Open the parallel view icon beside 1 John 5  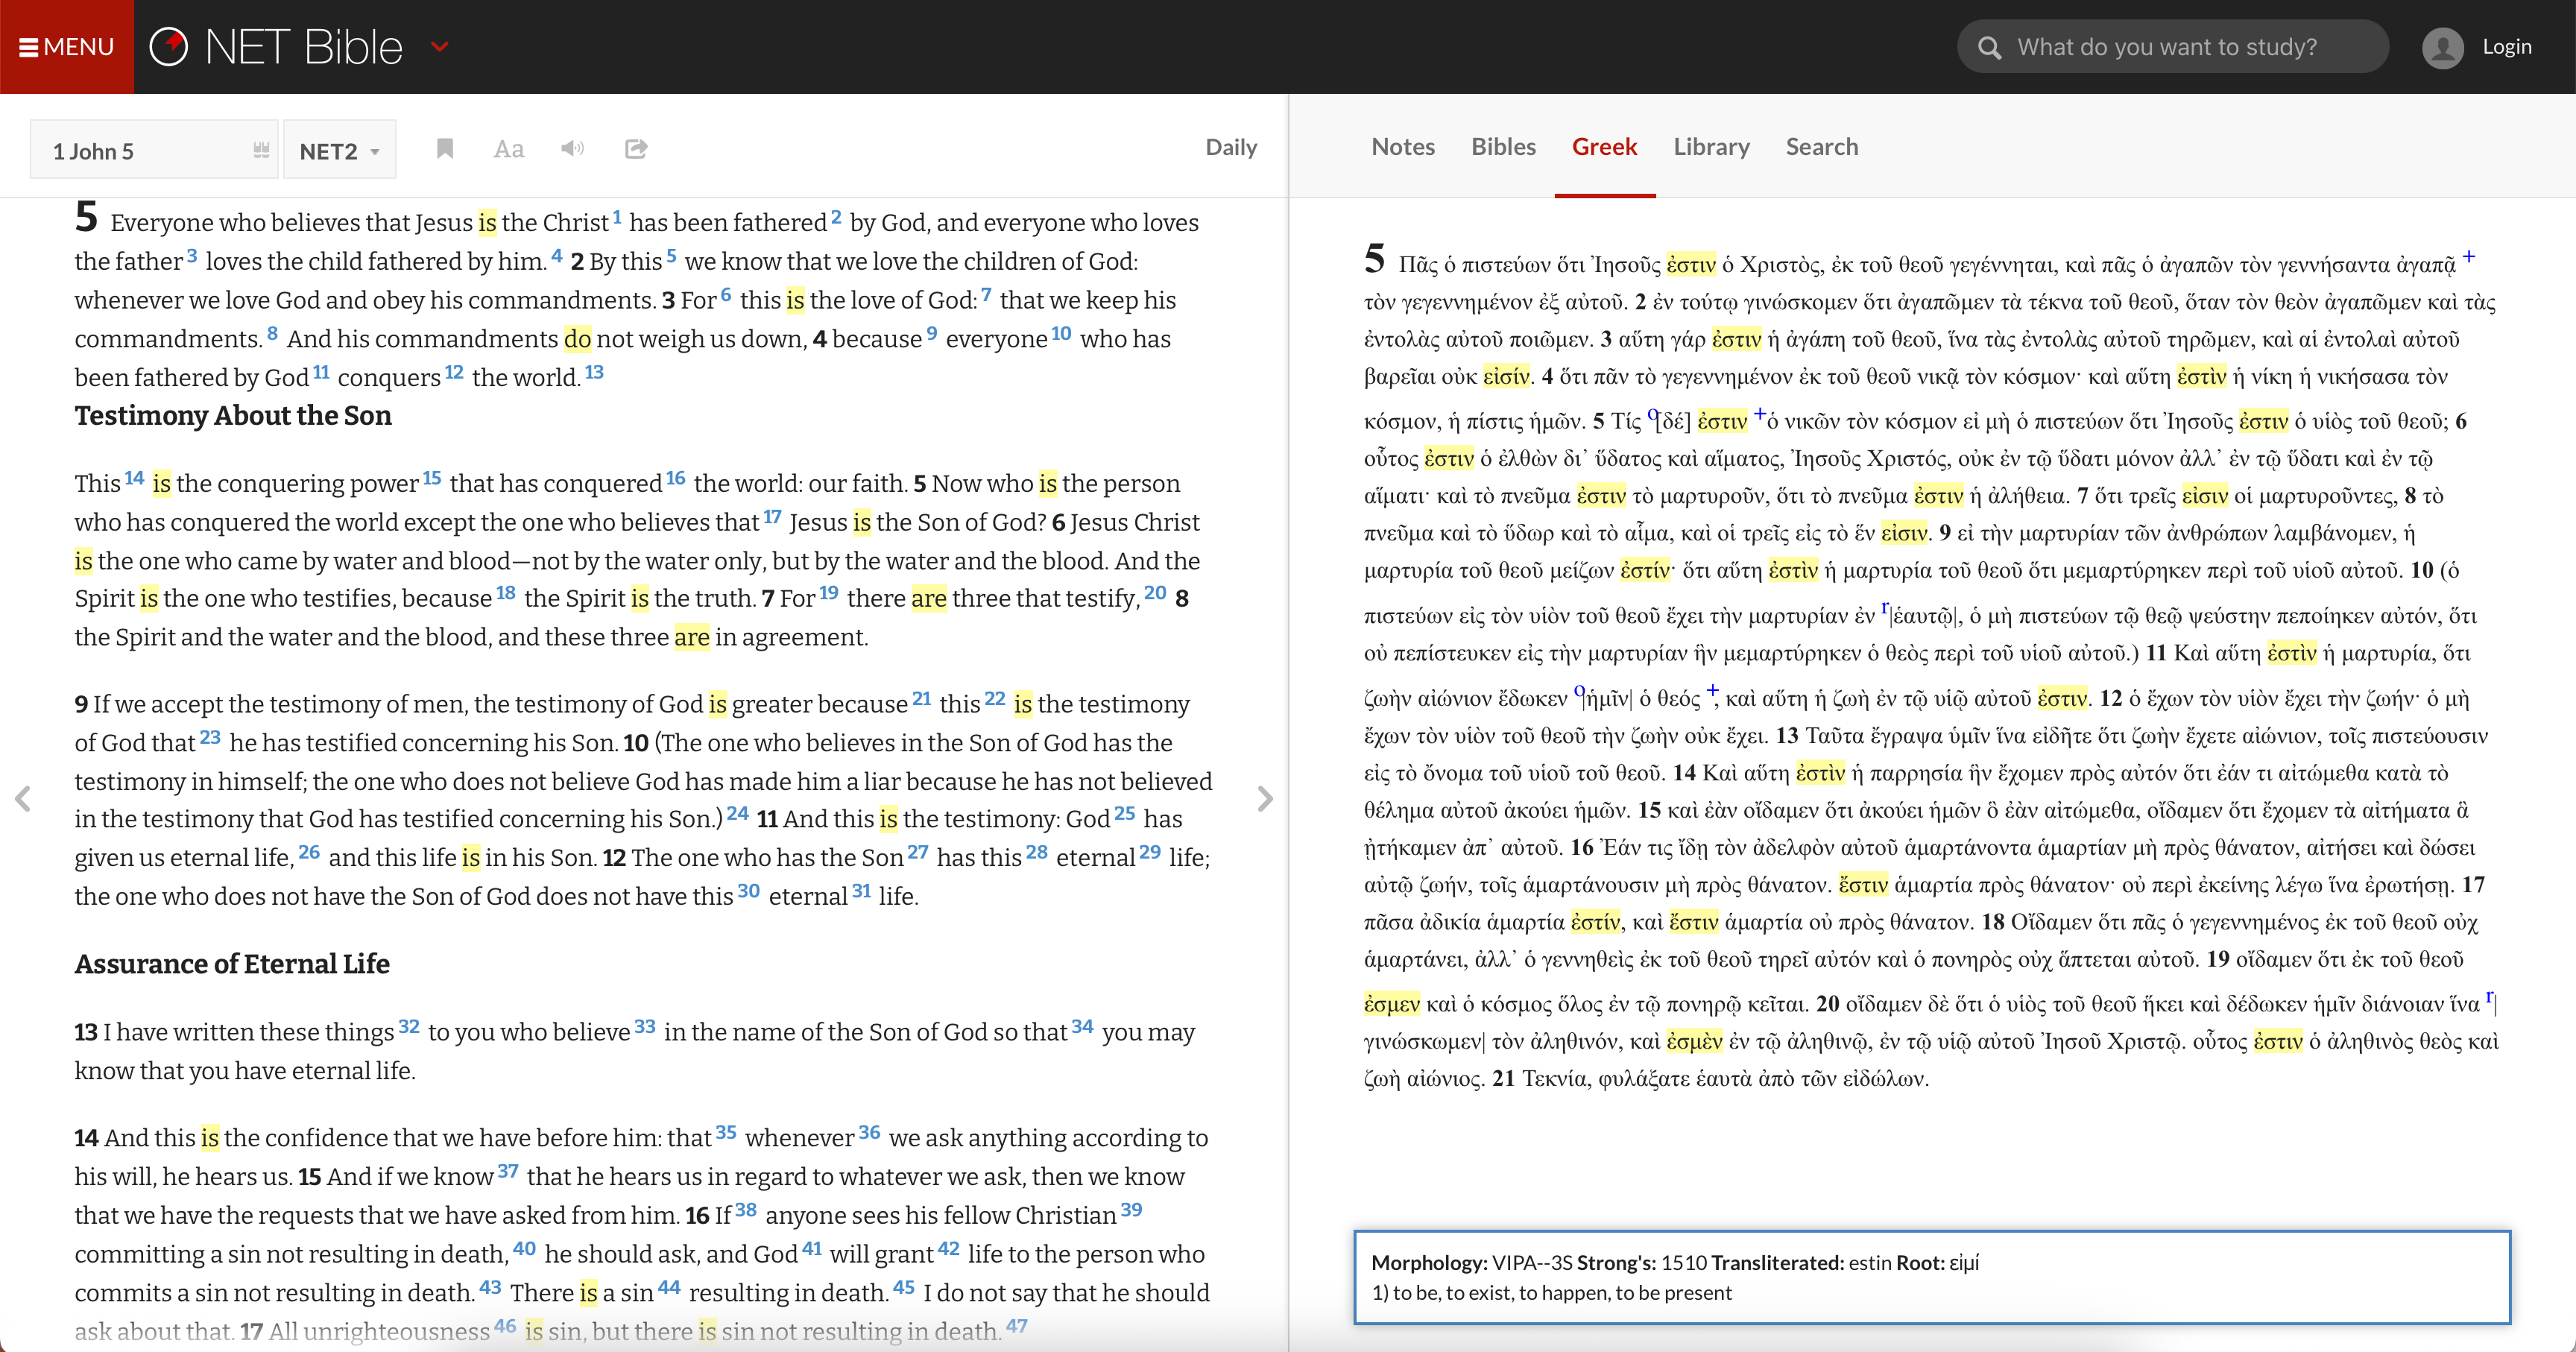[x=261, y=150]
